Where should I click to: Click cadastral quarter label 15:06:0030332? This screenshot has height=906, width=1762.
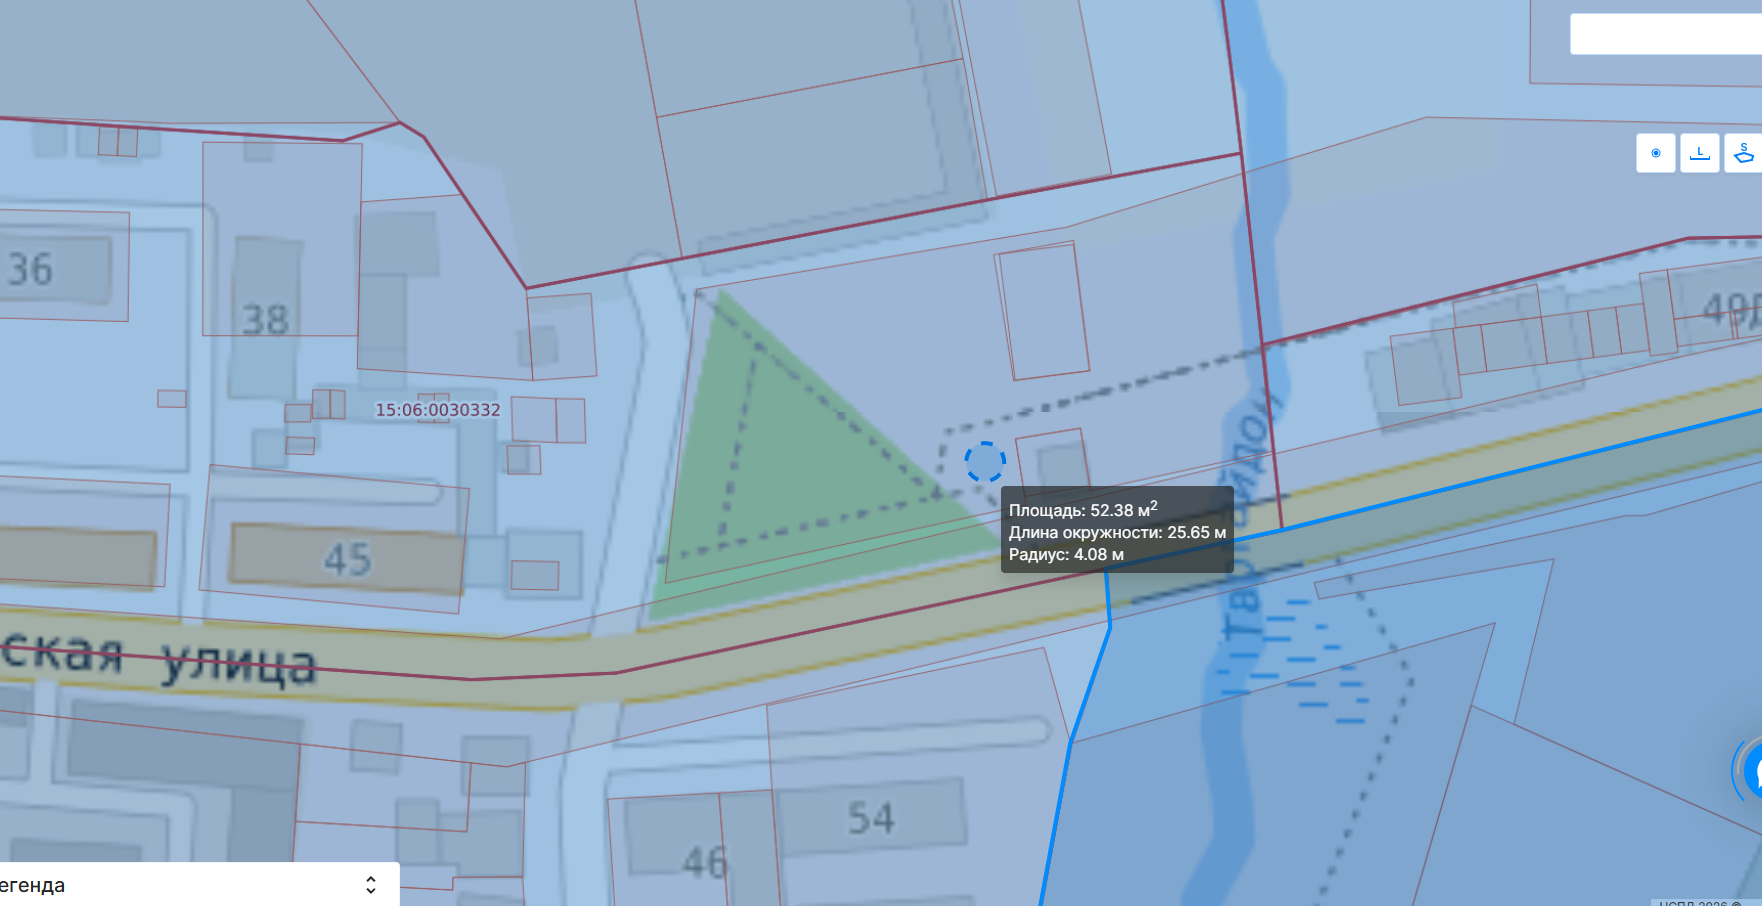click(x=438, y=410)
